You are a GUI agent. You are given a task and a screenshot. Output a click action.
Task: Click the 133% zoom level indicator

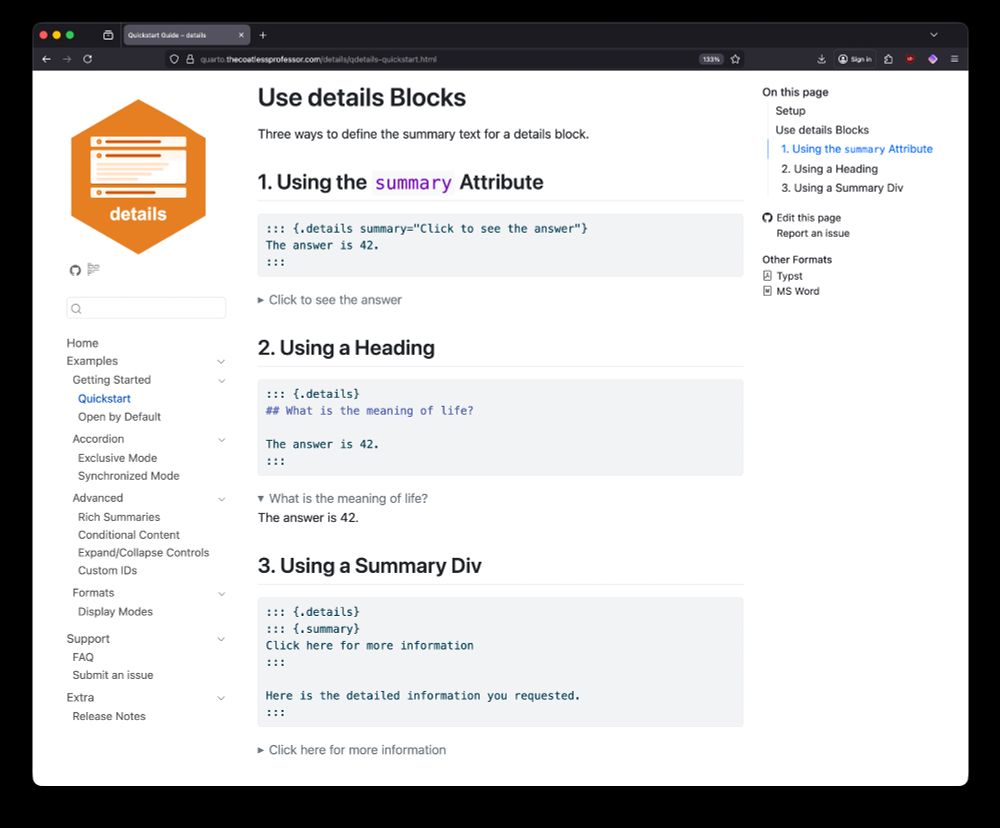click(x=710, y=59)
